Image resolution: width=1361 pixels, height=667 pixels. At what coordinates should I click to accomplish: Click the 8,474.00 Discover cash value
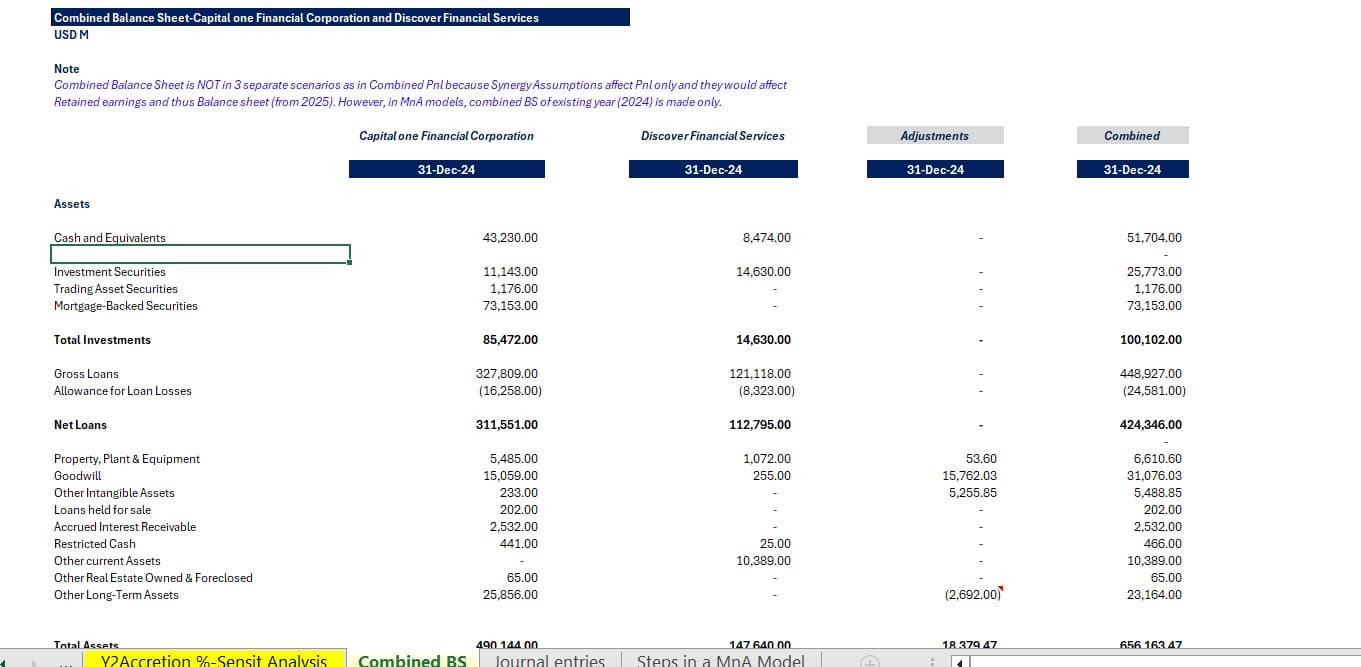click(767, 238)
